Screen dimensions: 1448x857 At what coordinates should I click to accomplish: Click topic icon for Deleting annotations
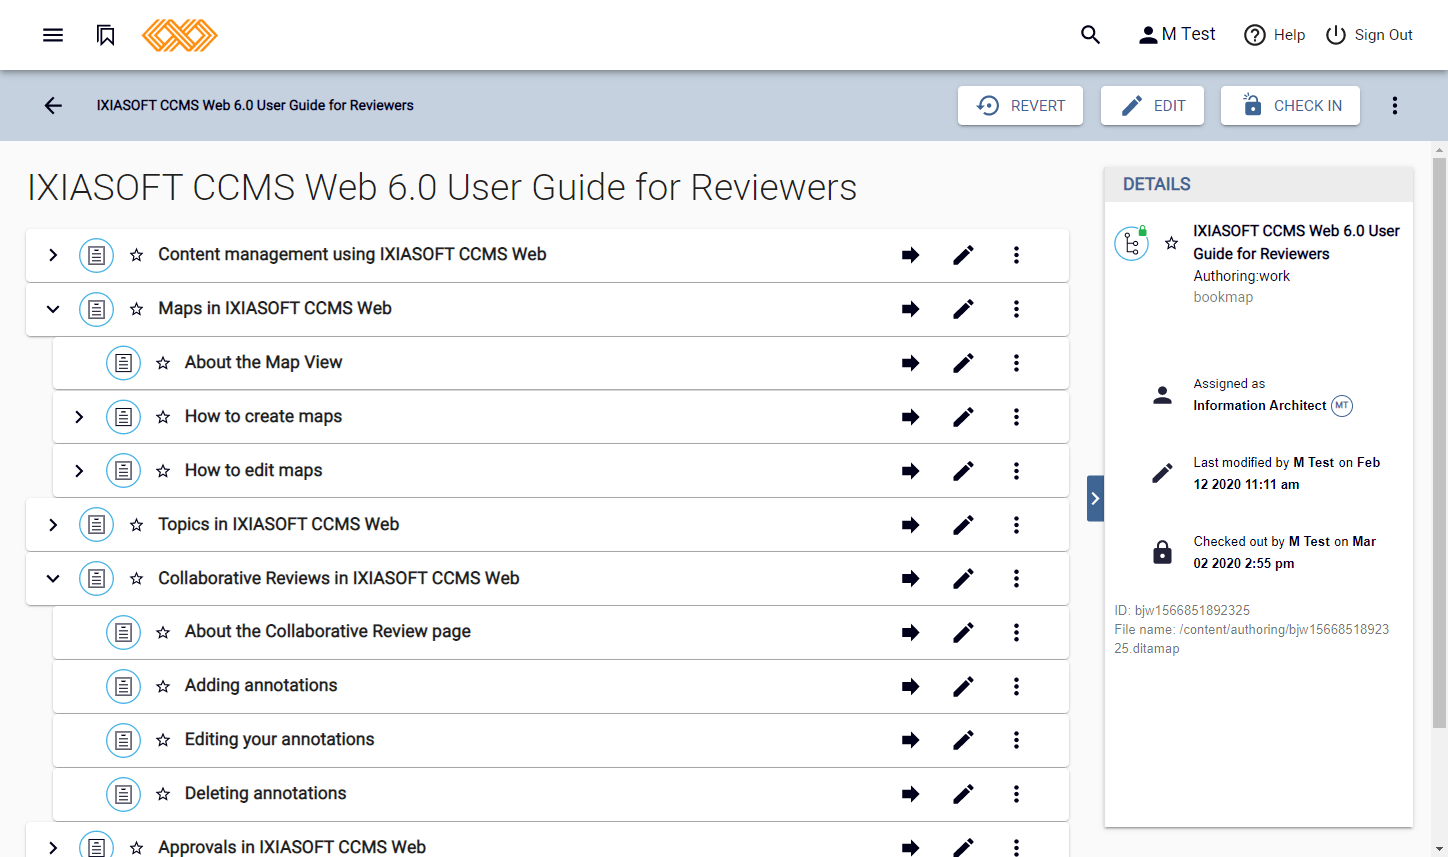(123, 794)
